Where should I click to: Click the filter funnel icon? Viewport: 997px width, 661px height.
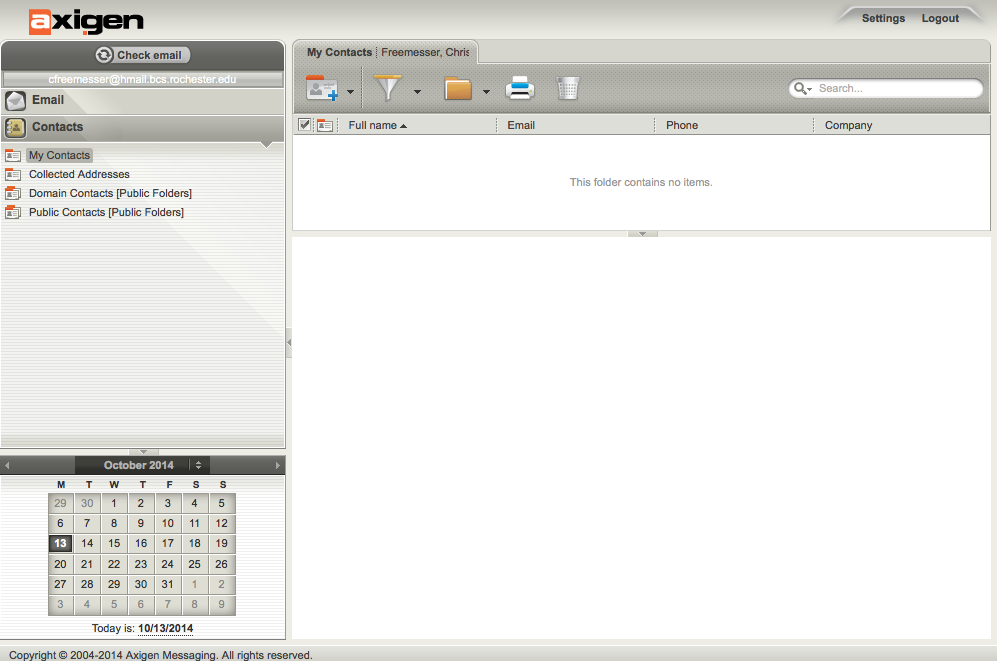388,89
